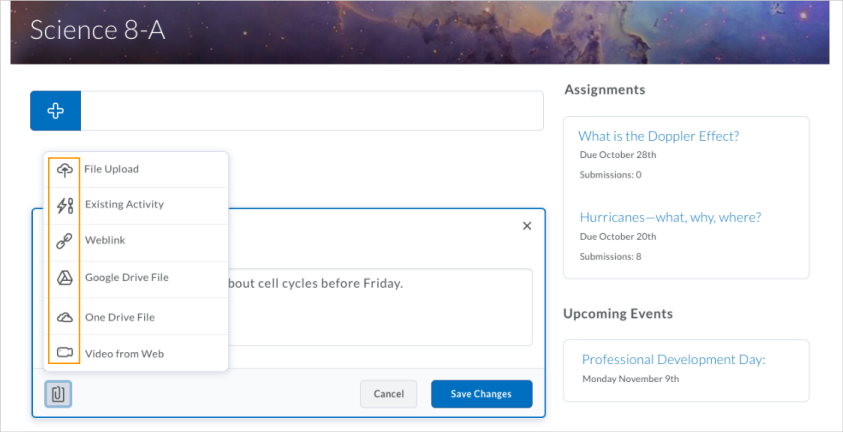843x432 pixels.
Task: Click the File Upload cloud icon
Action: 65,170
